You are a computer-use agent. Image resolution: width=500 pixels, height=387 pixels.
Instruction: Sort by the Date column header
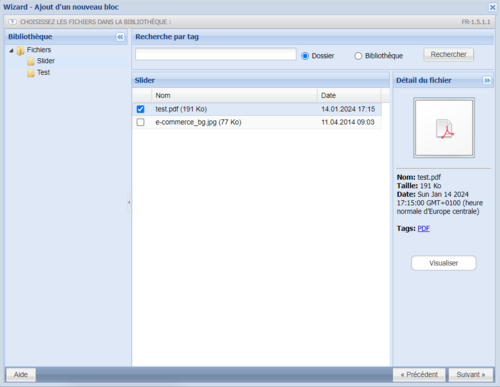coord(349,96)
